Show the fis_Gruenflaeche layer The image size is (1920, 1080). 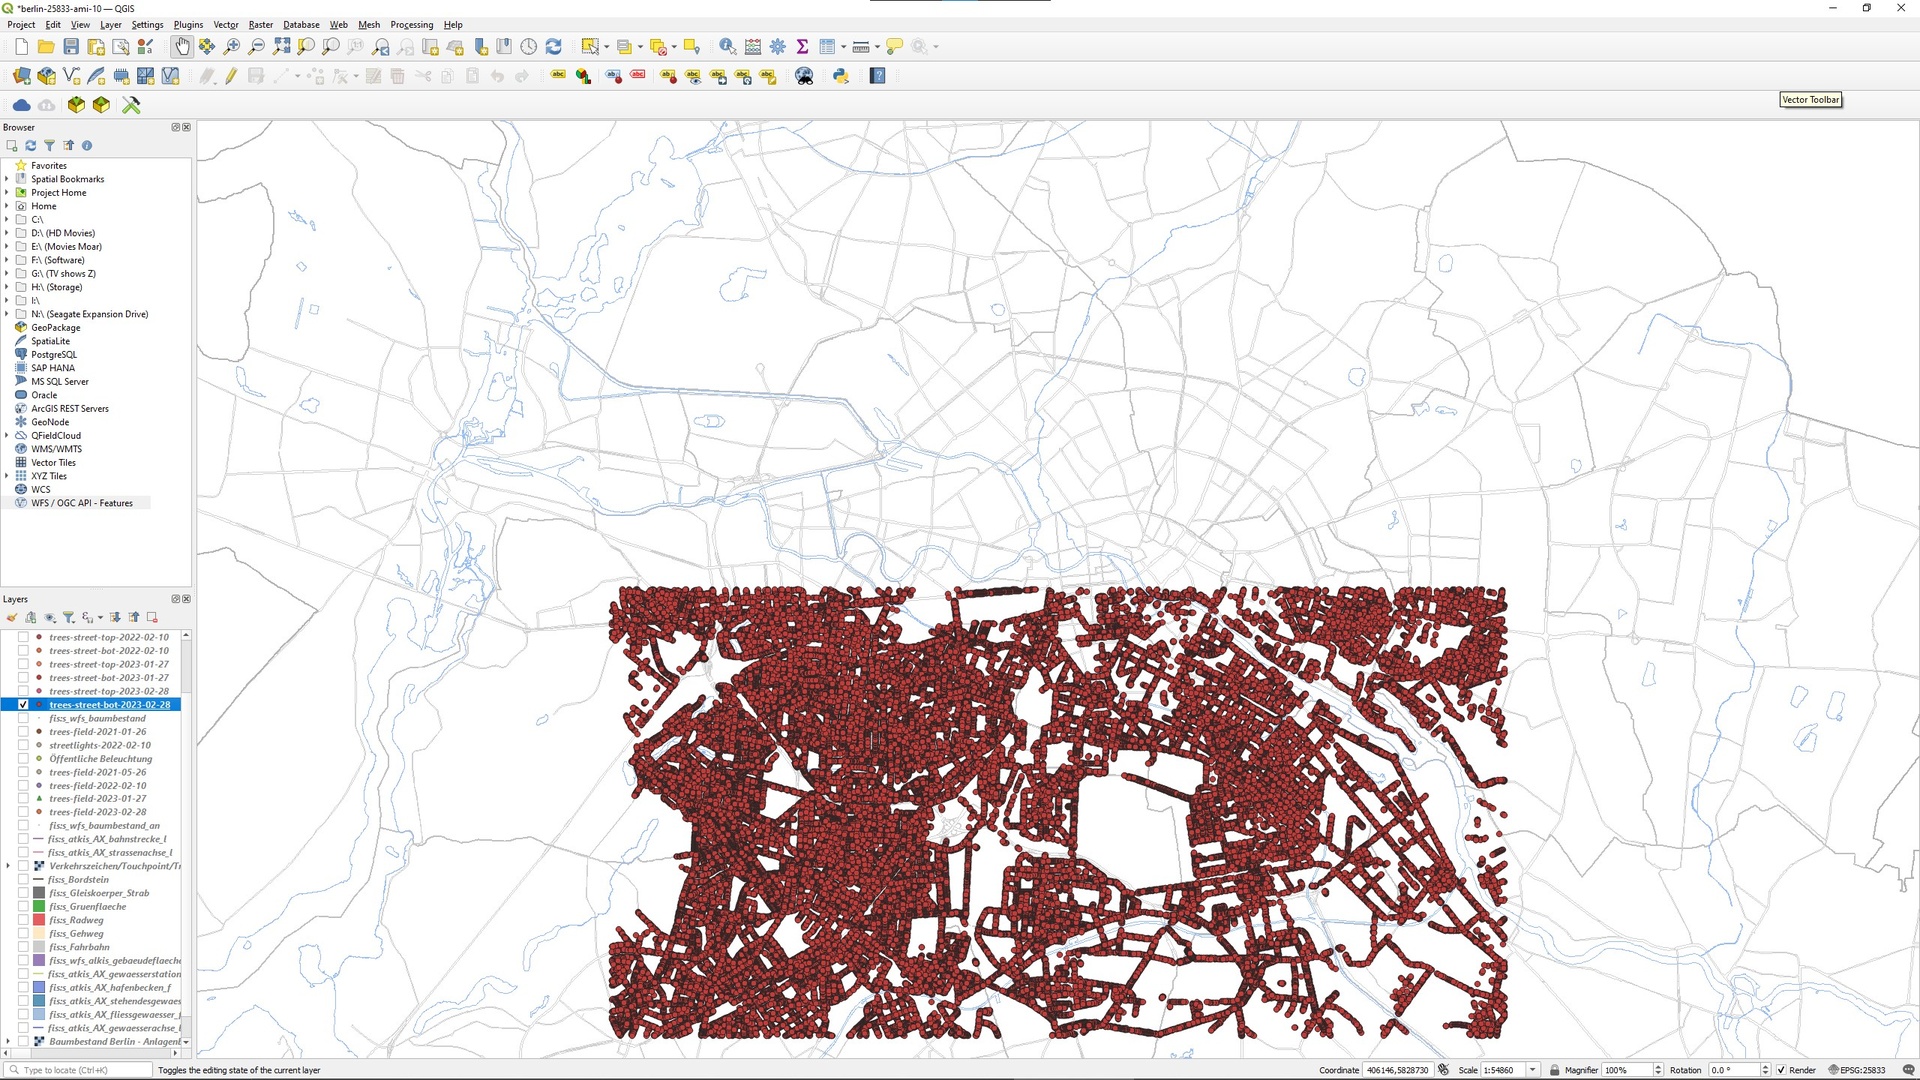pos(24,907)
